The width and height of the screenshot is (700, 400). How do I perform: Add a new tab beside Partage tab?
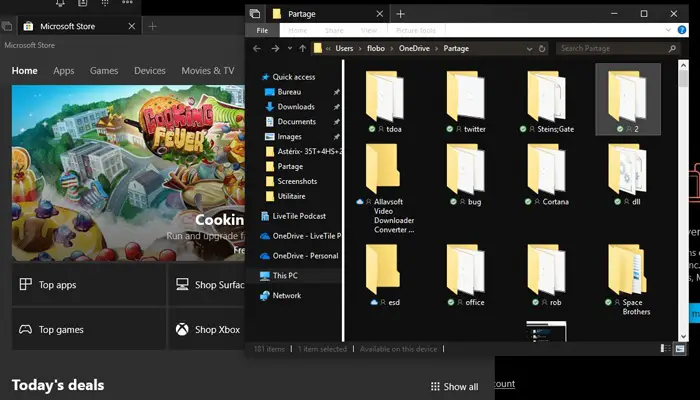click(400, 14)
